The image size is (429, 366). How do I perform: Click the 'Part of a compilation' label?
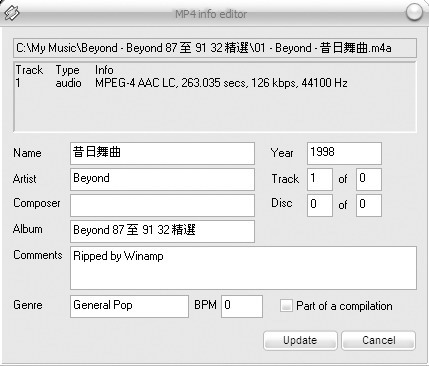point(344,306)
